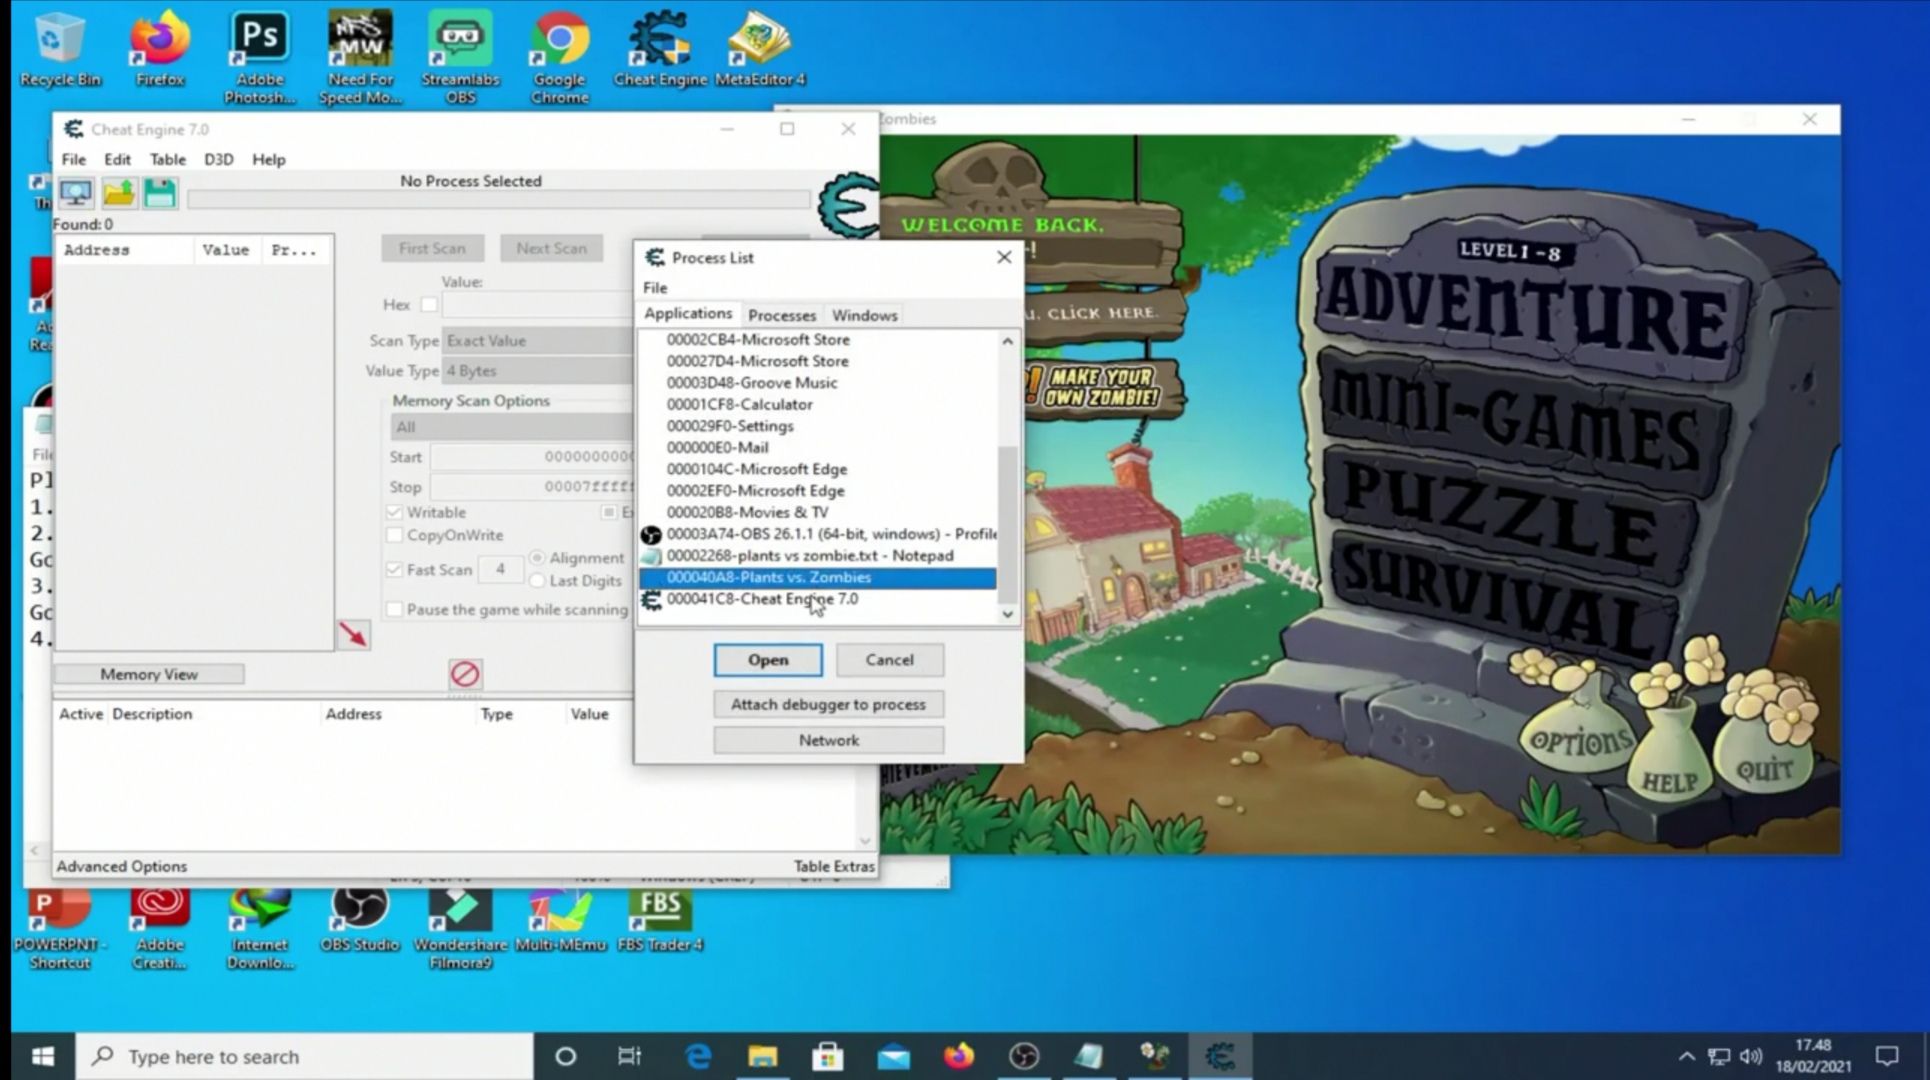The height and width of the screenshot is (1080, 1930).
Task: Open the Process List File menu
Action: click(655, 287)
